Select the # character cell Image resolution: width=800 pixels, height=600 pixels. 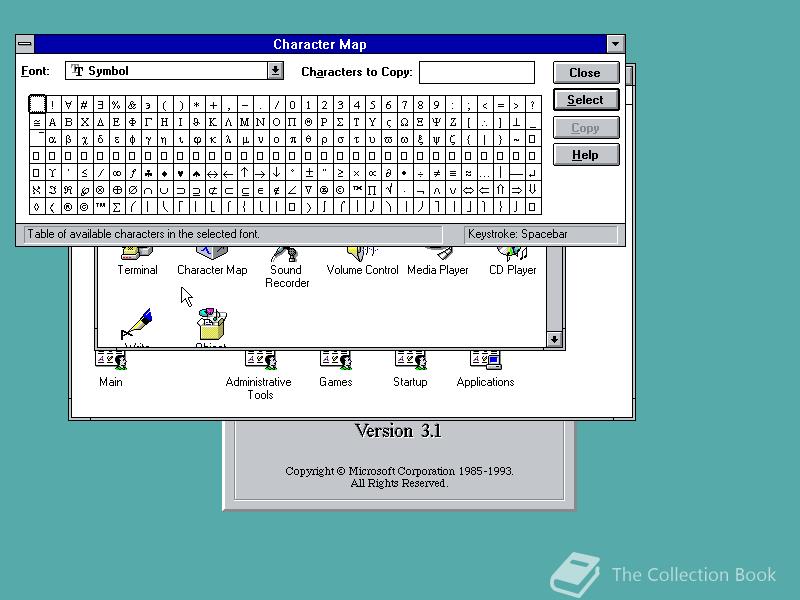[x=84, y=104]
